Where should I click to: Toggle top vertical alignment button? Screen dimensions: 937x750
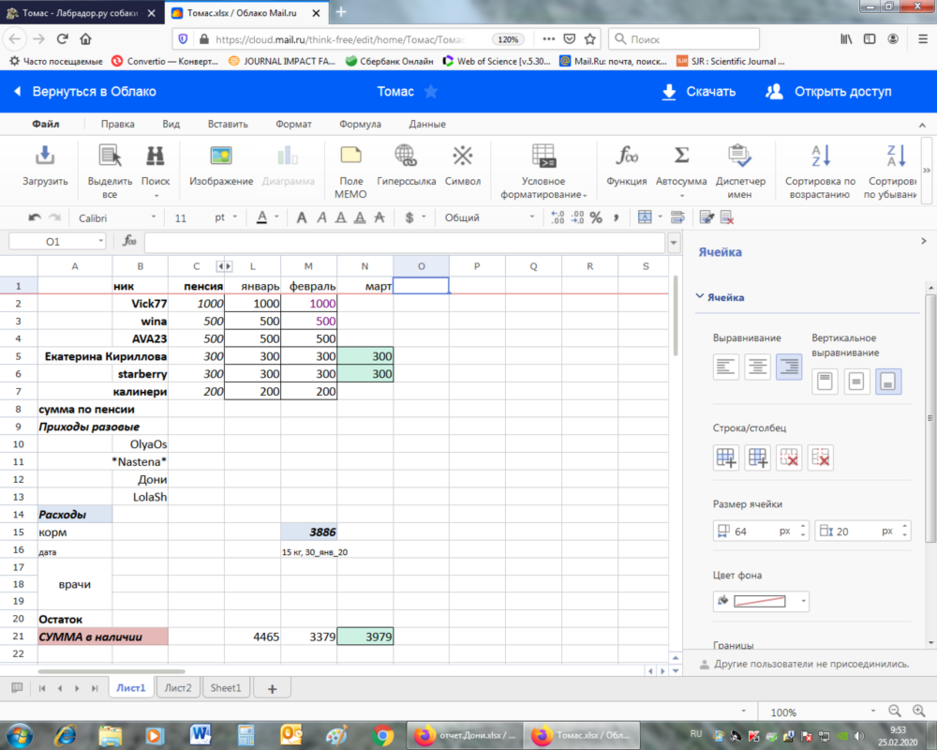coord(825,381)
